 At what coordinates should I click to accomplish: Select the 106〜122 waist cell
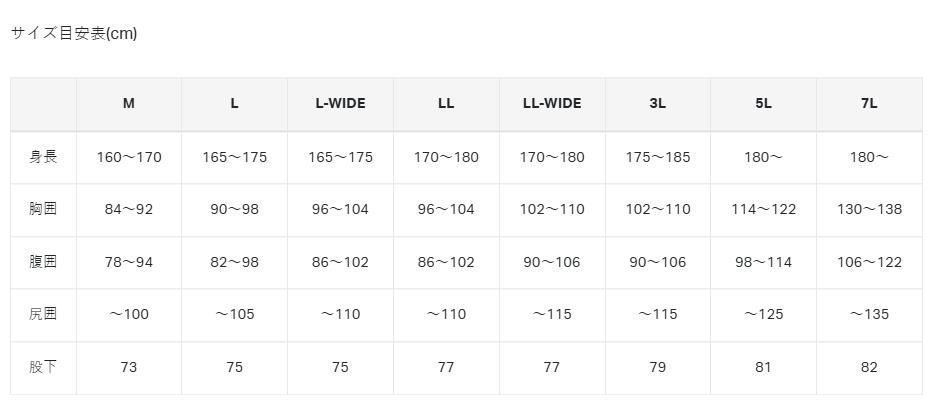coord(869,262)
